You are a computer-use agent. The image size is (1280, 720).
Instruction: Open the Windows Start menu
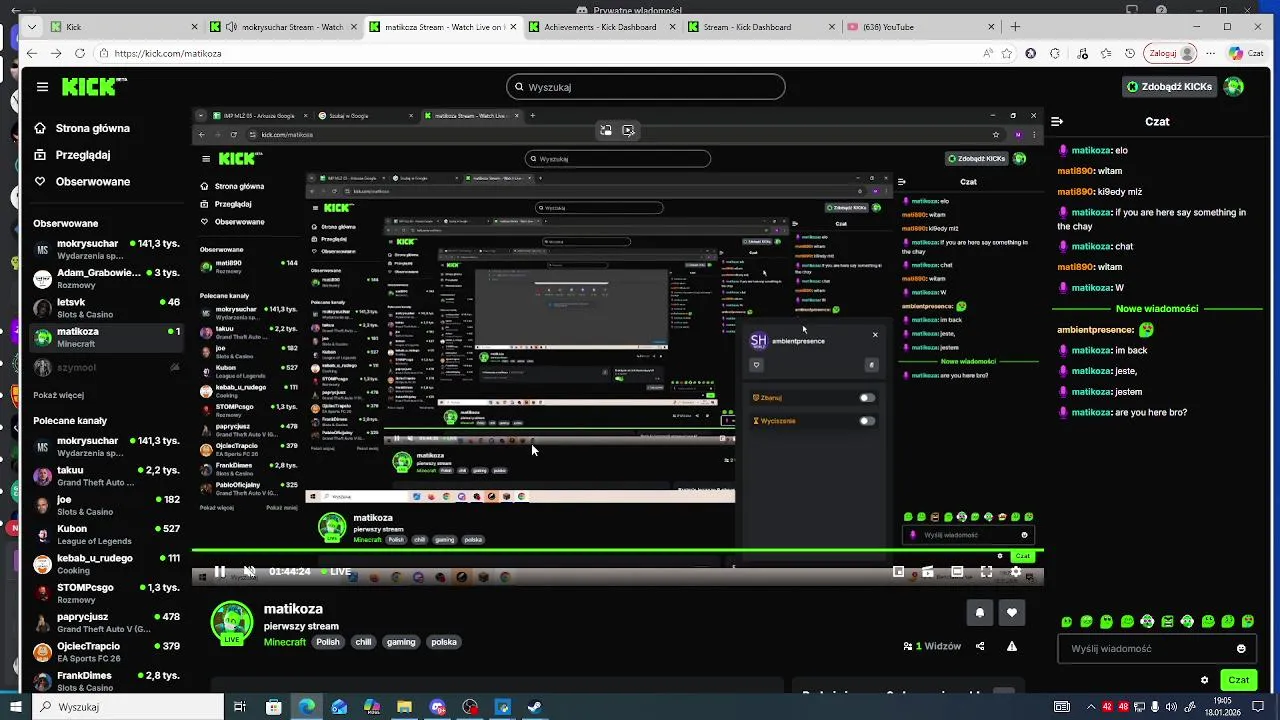(x=17, y=707)
